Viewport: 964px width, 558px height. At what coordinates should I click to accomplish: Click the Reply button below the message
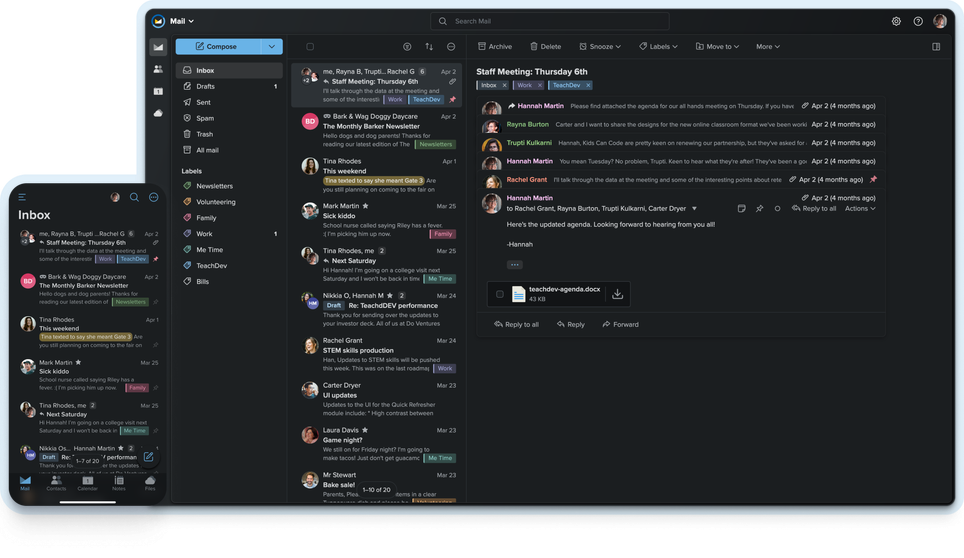point(571,324)
